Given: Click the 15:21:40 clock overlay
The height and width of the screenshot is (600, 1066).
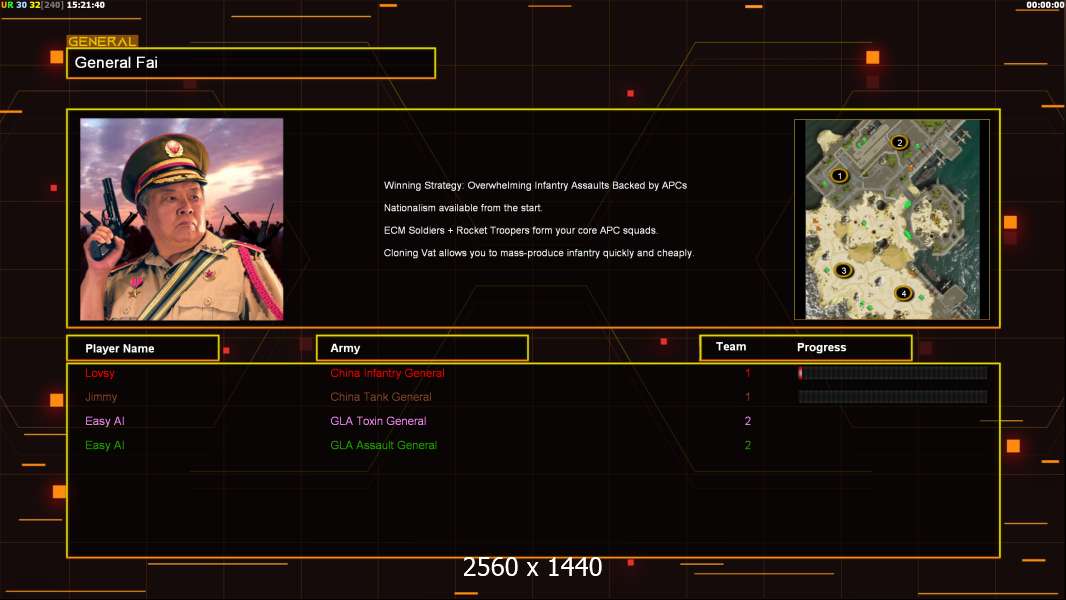Looking at the screenshot, I should tap(86, 5).
